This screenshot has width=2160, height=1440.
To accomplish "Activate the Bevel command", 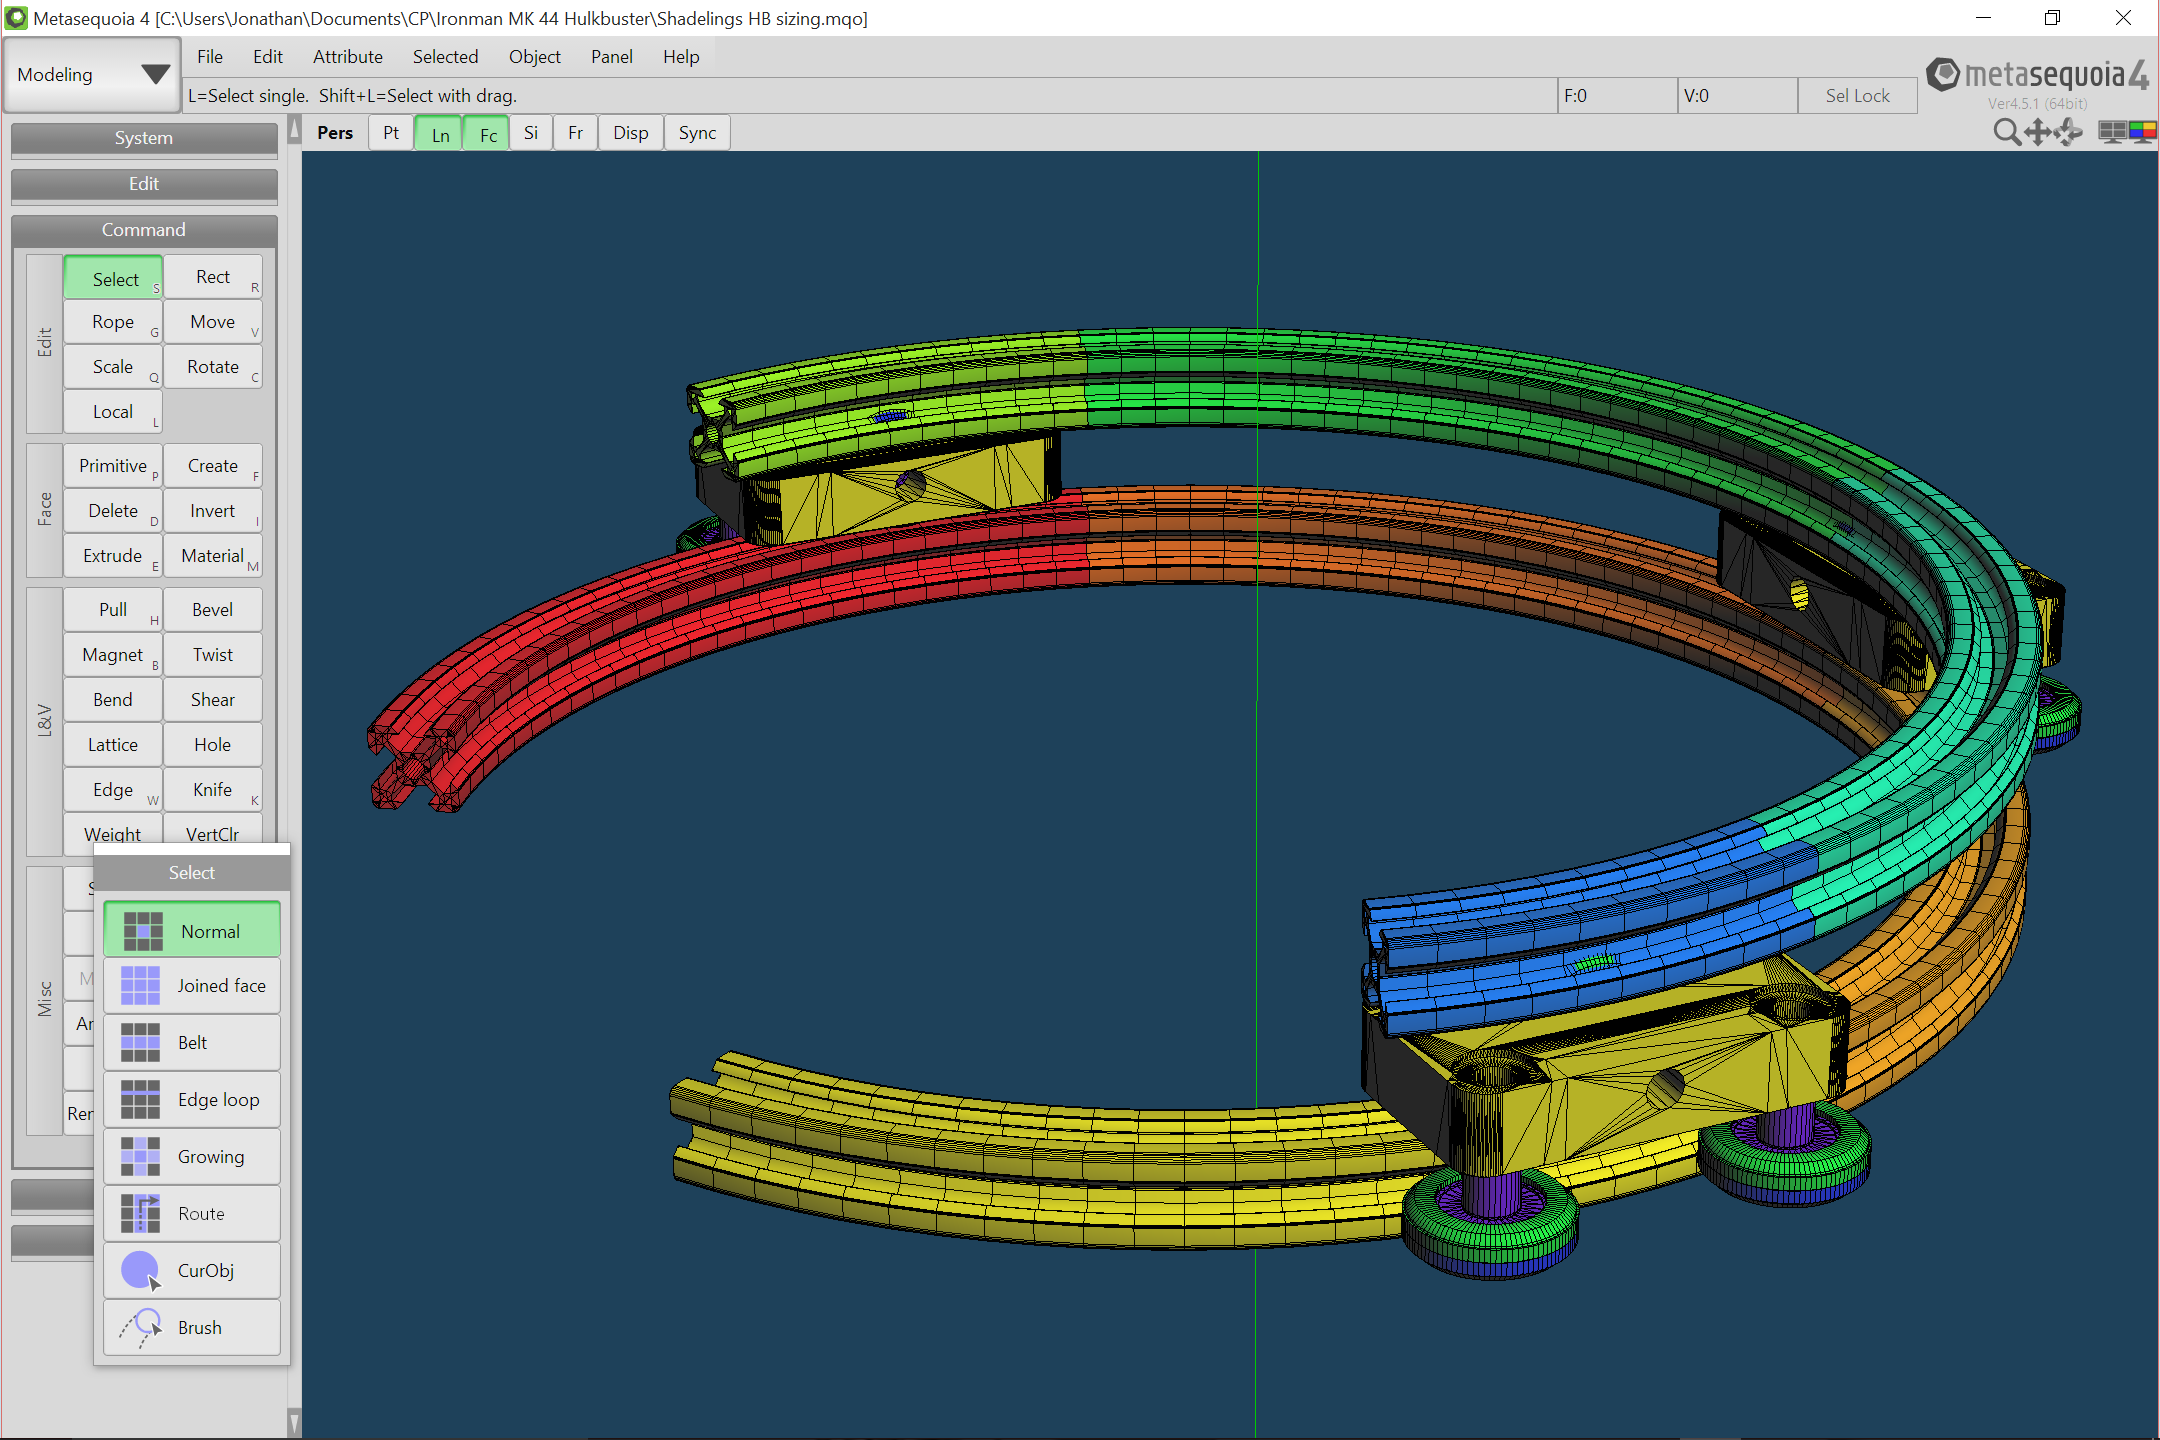I will pos(213,610).
